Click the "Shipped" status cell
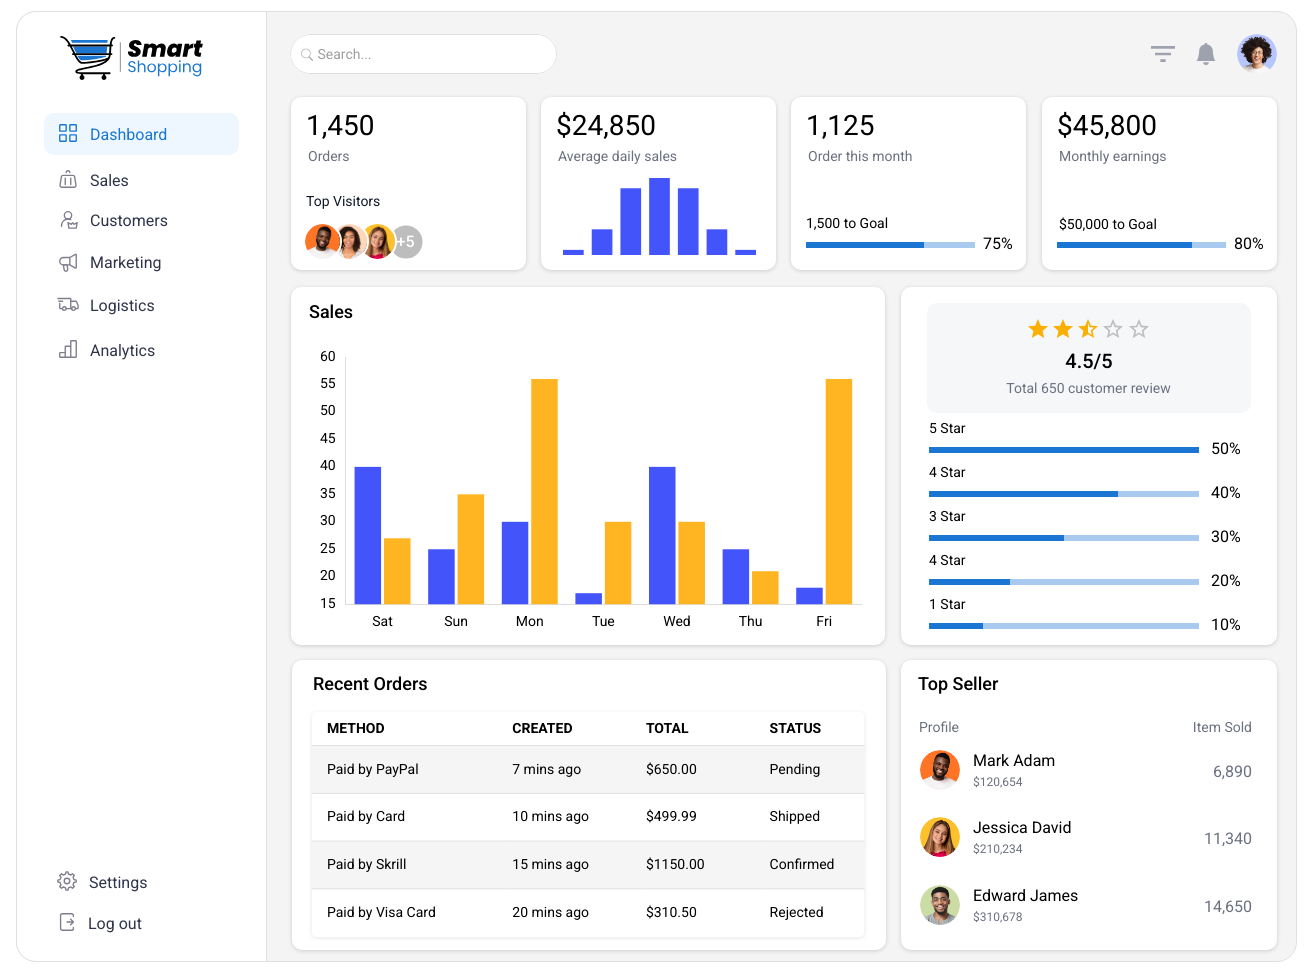This screenshot has width=1311, height=971. tap(795, 816)
